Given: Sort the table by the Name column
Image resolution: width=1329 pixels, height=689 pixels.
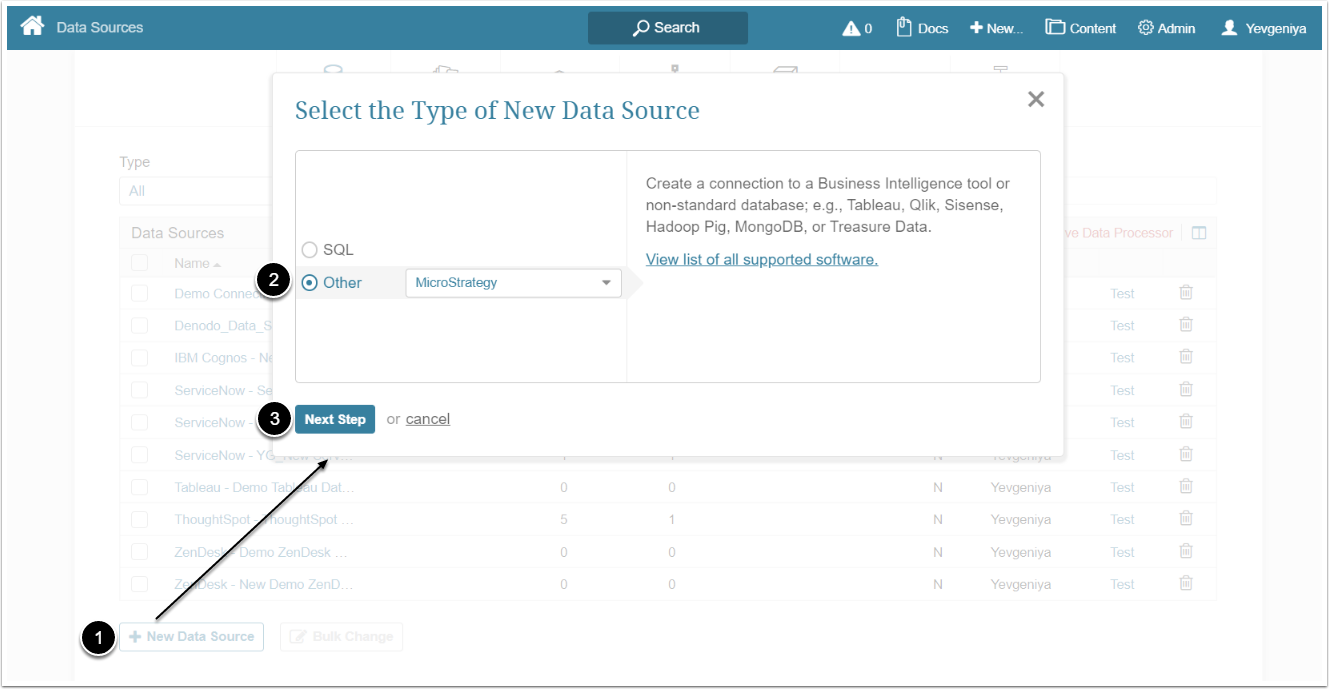Looking at the screenshot, I should (192, 263).
